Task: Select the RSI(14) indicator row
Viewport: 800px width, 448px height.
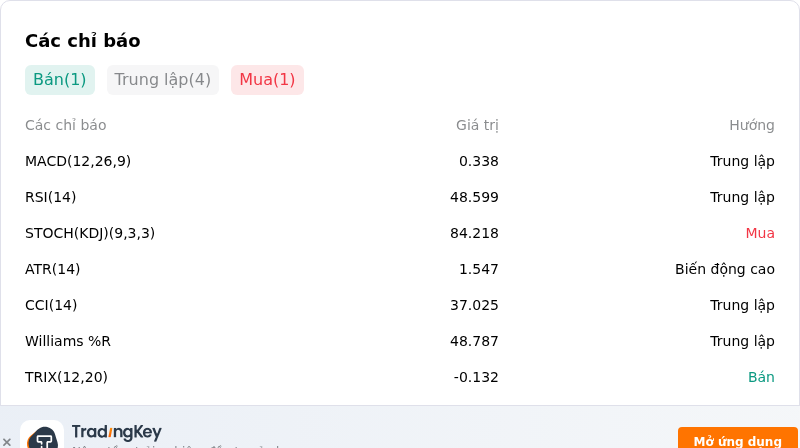Action: pyautogui.click(x=399, y=197)
